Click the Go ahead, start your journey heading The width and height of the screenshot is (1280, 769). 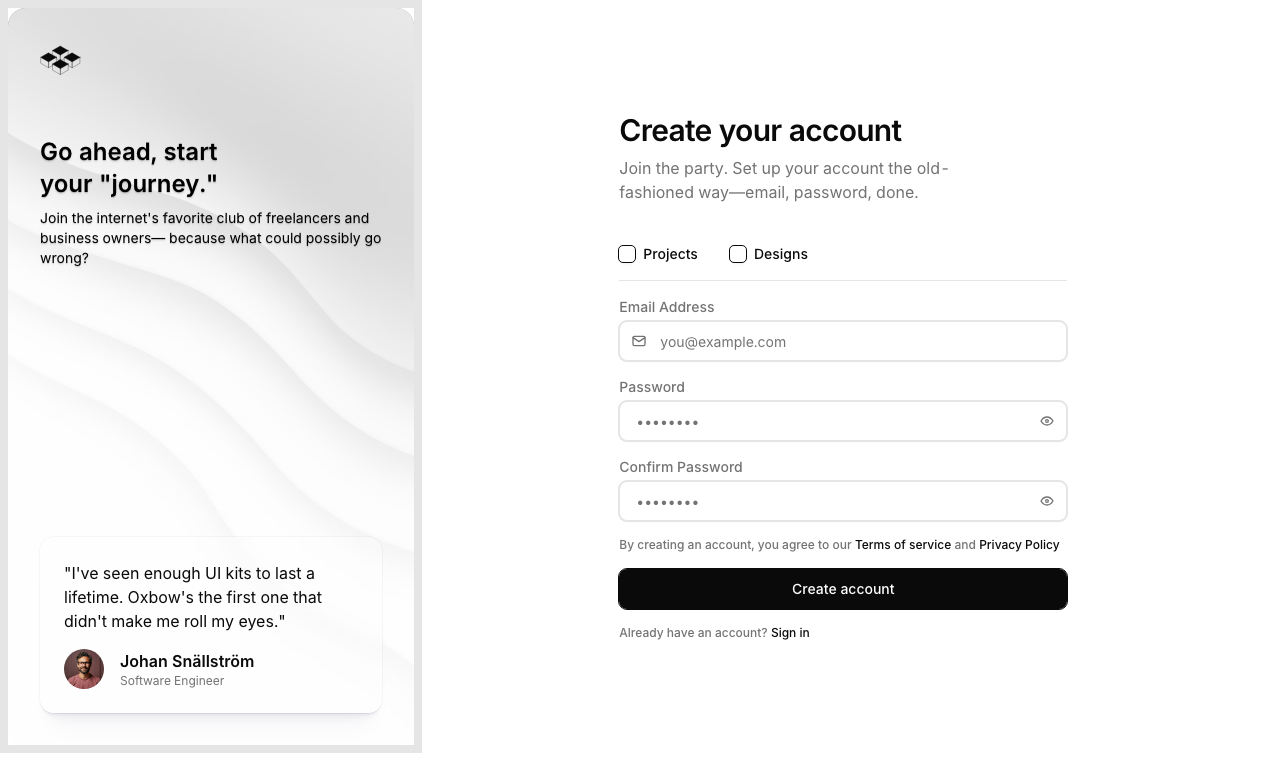pyautogui.click(x=128, y=167)
